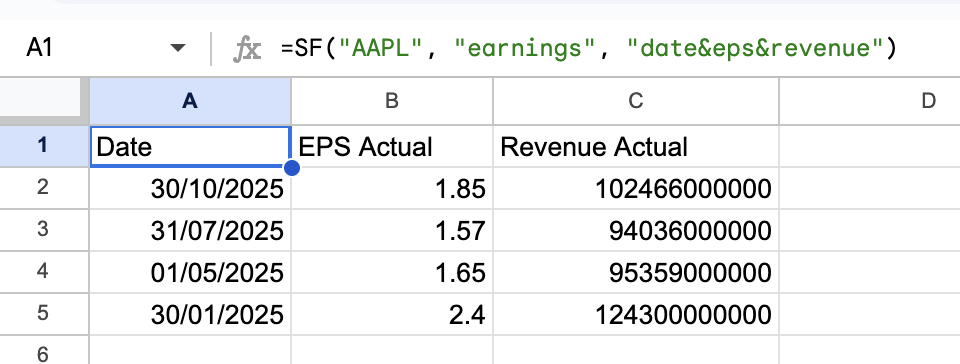The height and width of the screenshot is (364, 960).
Task: Click the EPS value 1.65
Action: click(392, 272)
